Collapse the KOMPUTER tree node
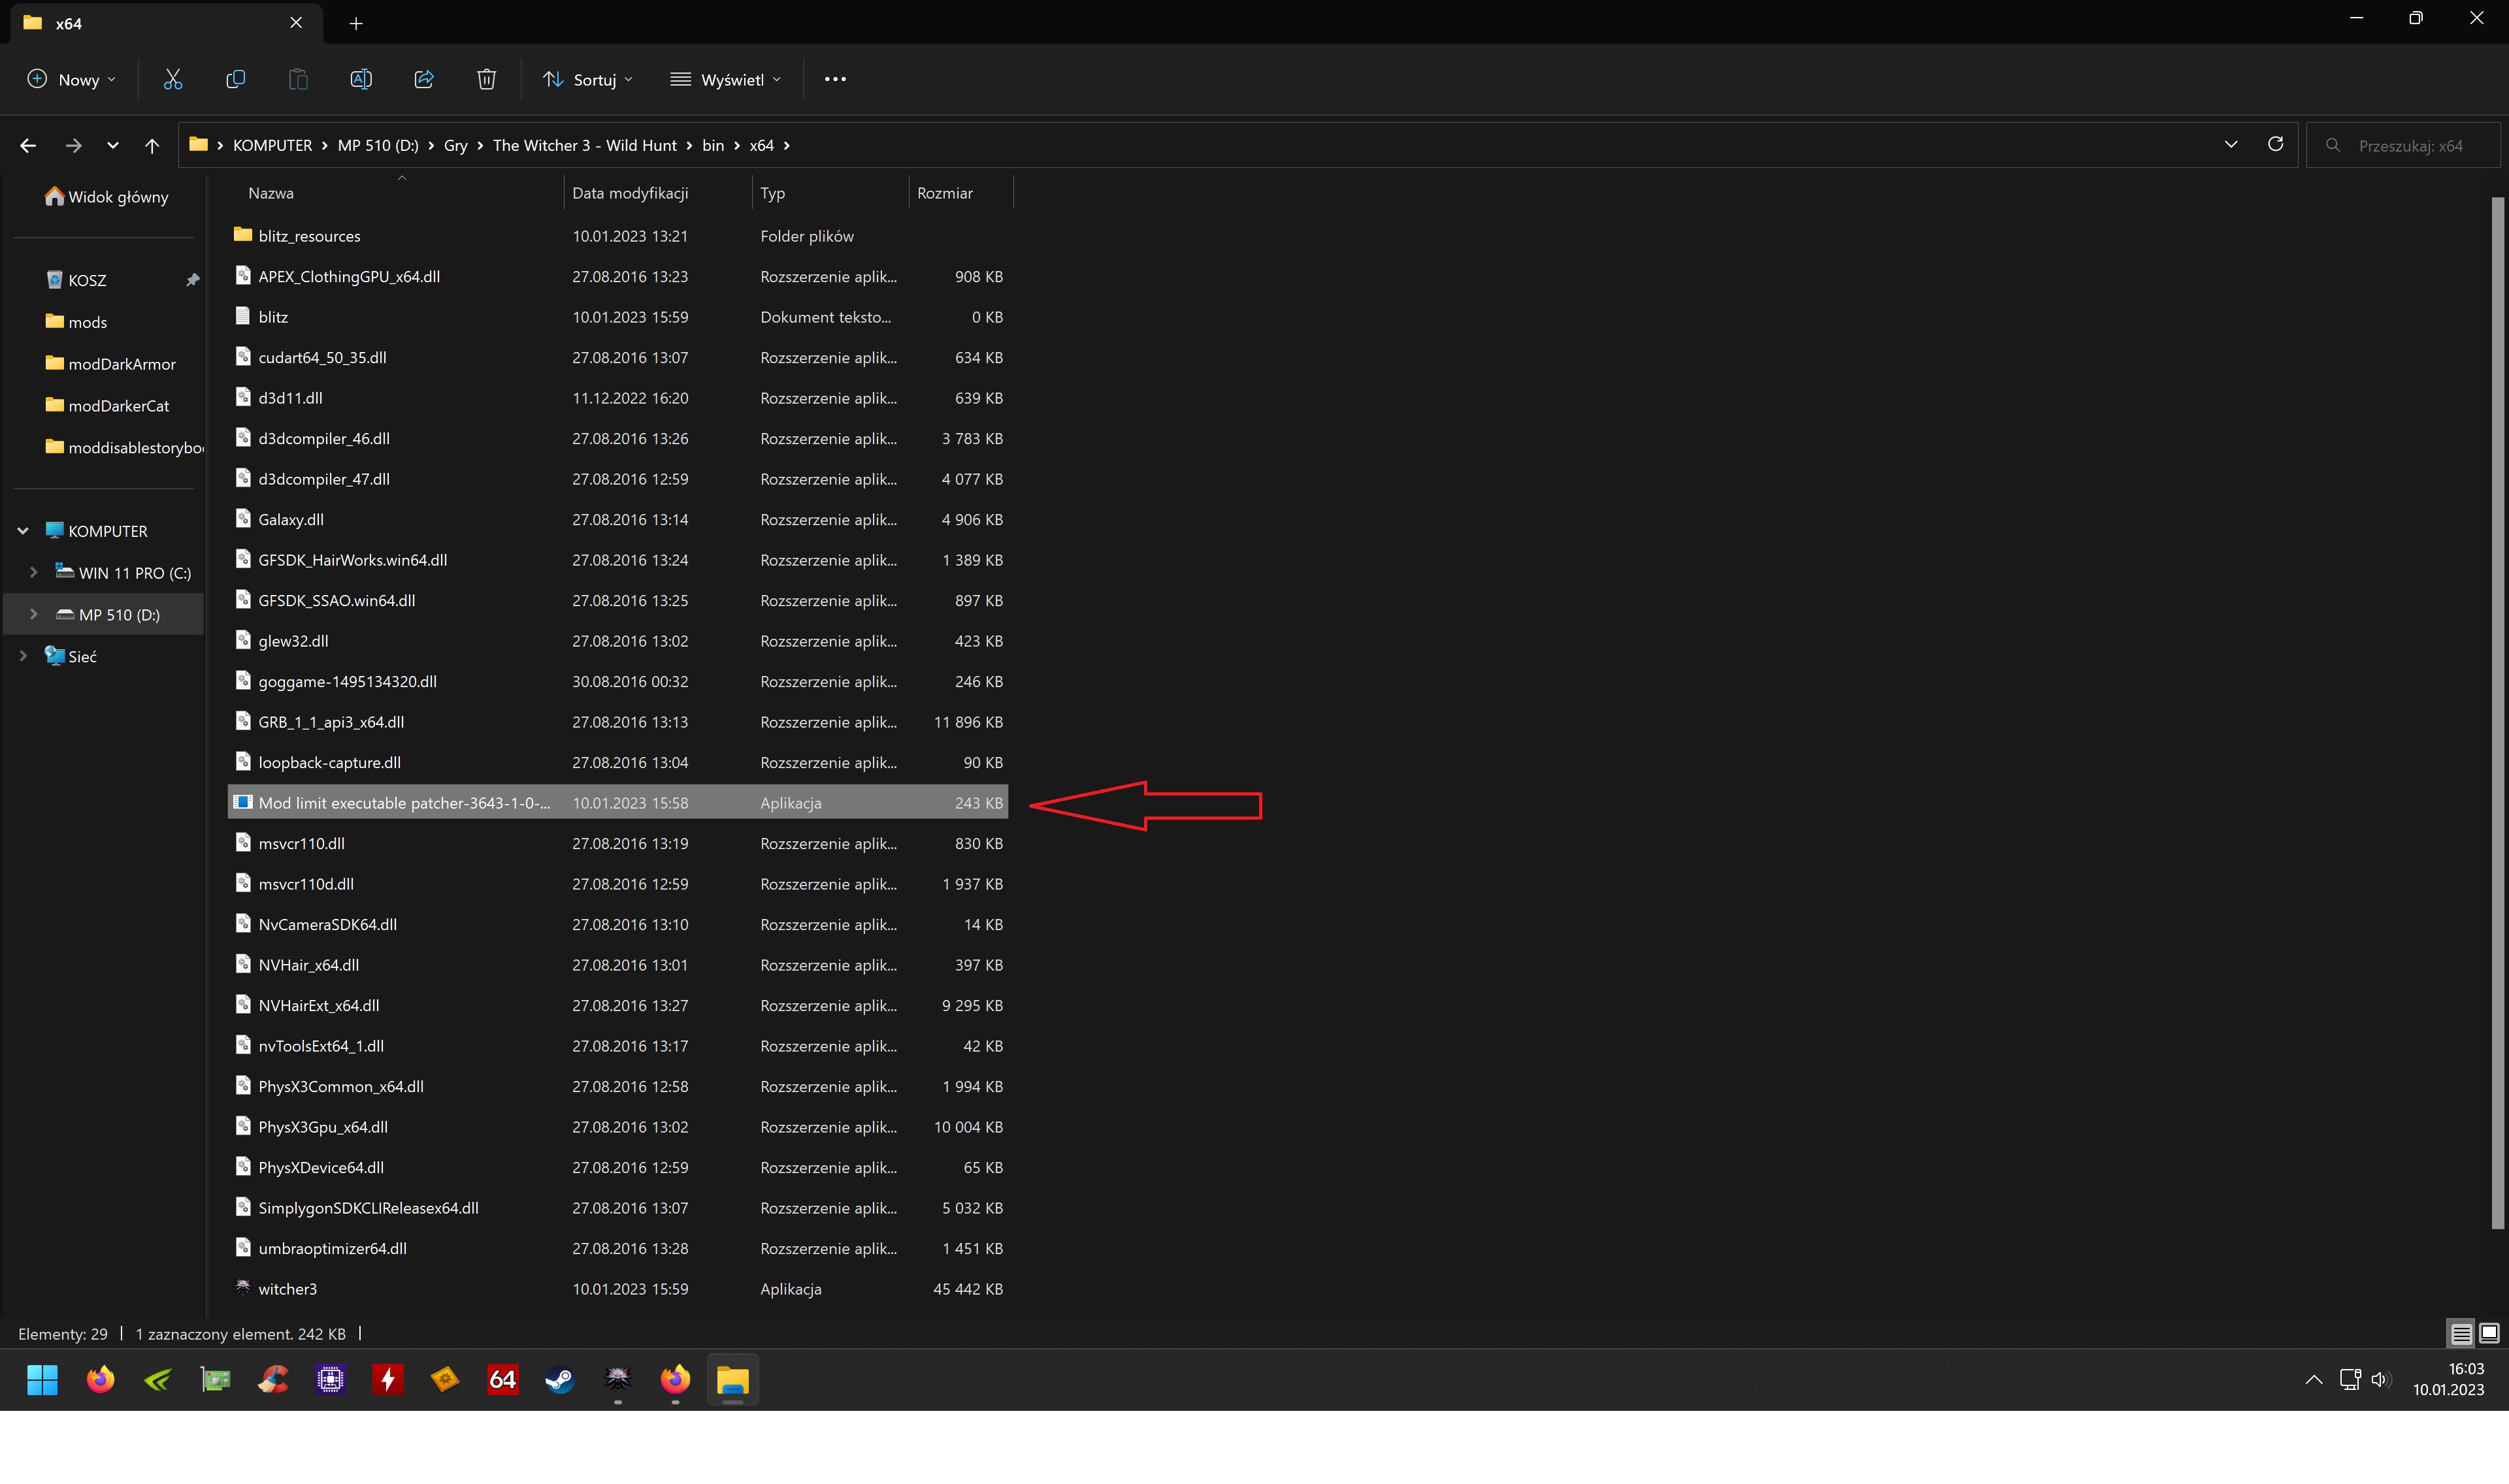The height and width of the screenshot is (1484, 2509). pyautogui.click(x=23, y=531)
